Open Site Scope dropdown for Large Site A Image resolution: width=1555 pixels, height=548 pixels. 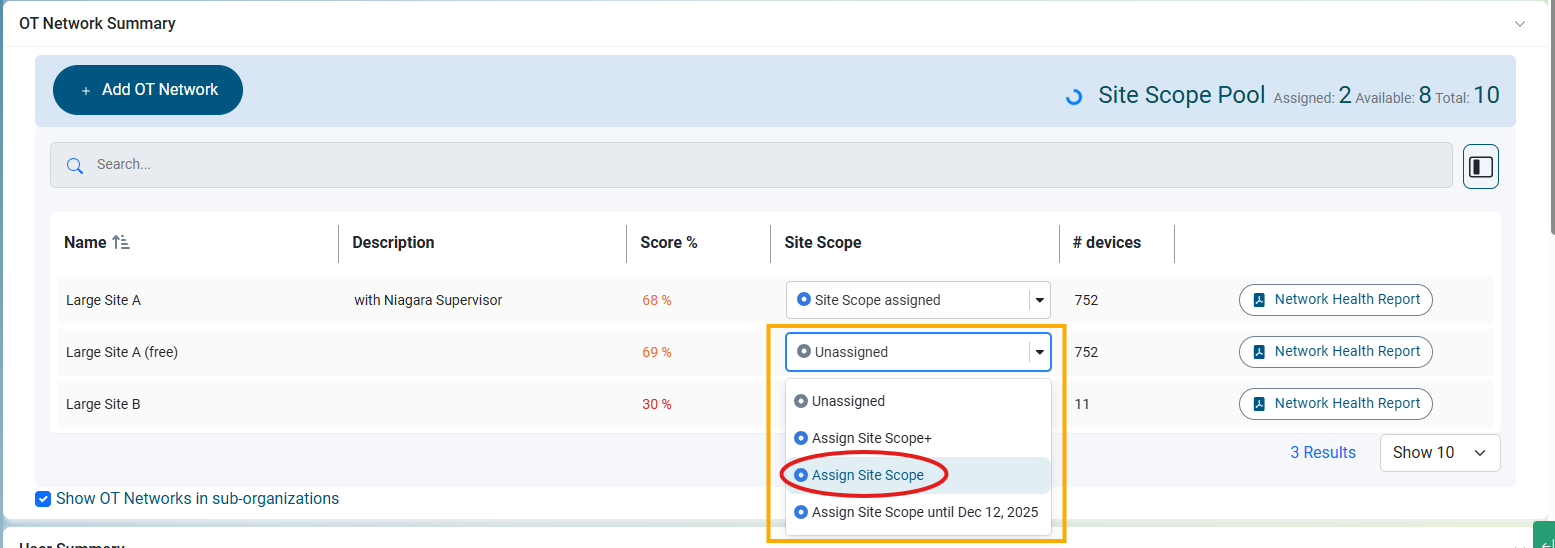click(918, 300)
